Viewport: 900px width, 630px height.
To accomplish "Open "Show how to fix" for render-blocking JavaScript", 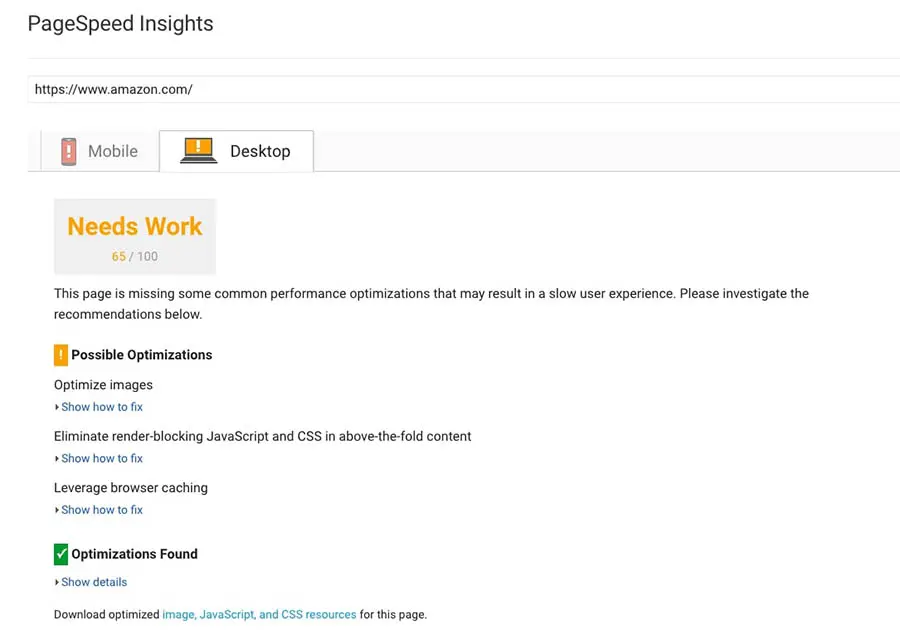I will click(x=102, y=459).
